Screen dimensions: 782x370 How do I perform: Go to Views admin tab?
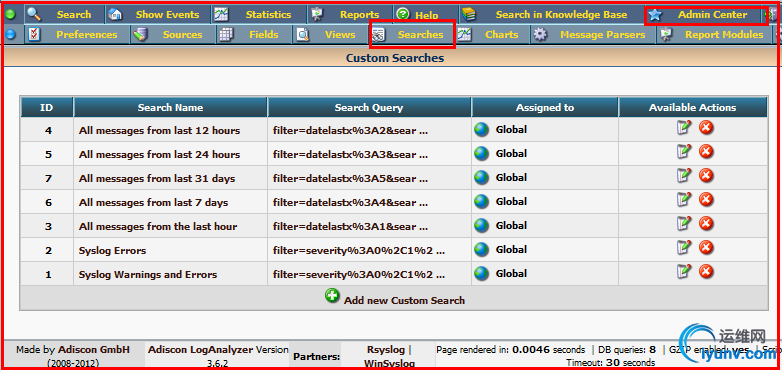340,35
